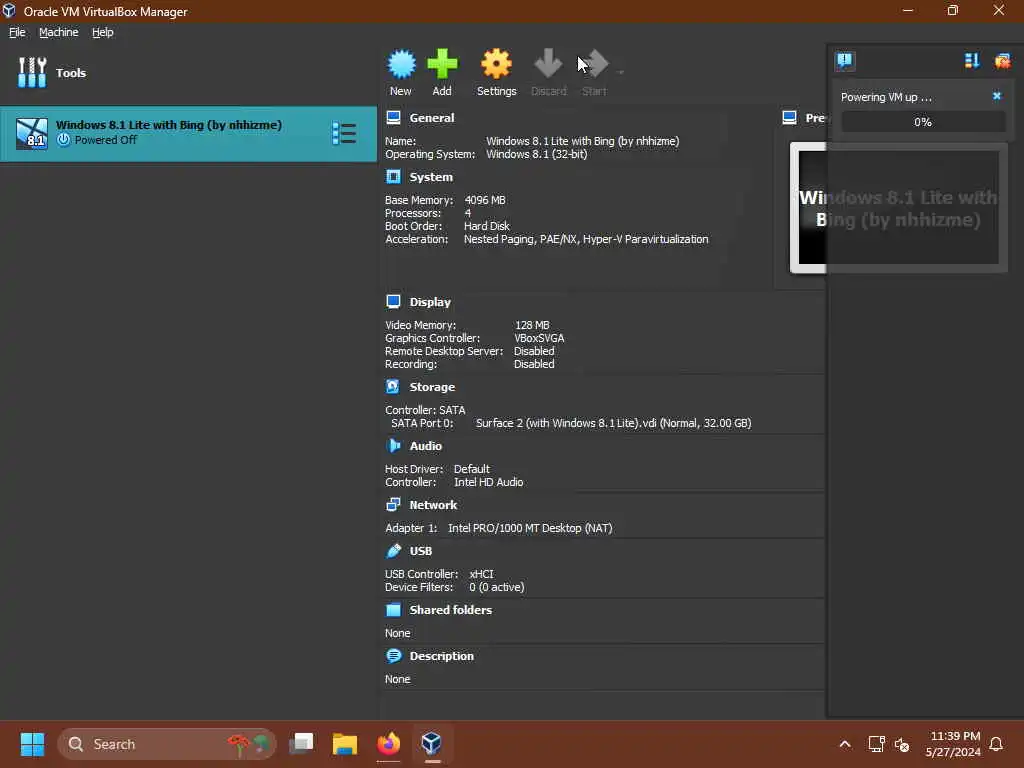The height and width of the screenshot is (768, 1024).
Task: Open the Display section icon
Action: tap(393, 302)
